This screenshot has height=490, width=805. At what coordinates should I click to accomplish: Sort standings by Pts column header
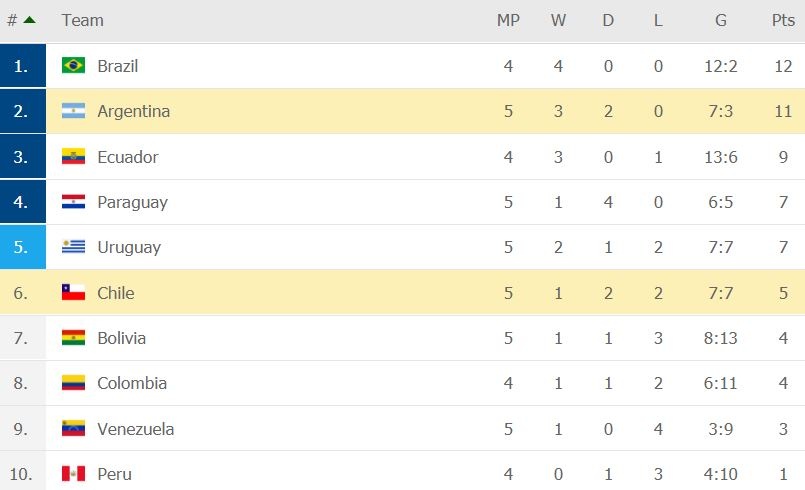point(783,20)
